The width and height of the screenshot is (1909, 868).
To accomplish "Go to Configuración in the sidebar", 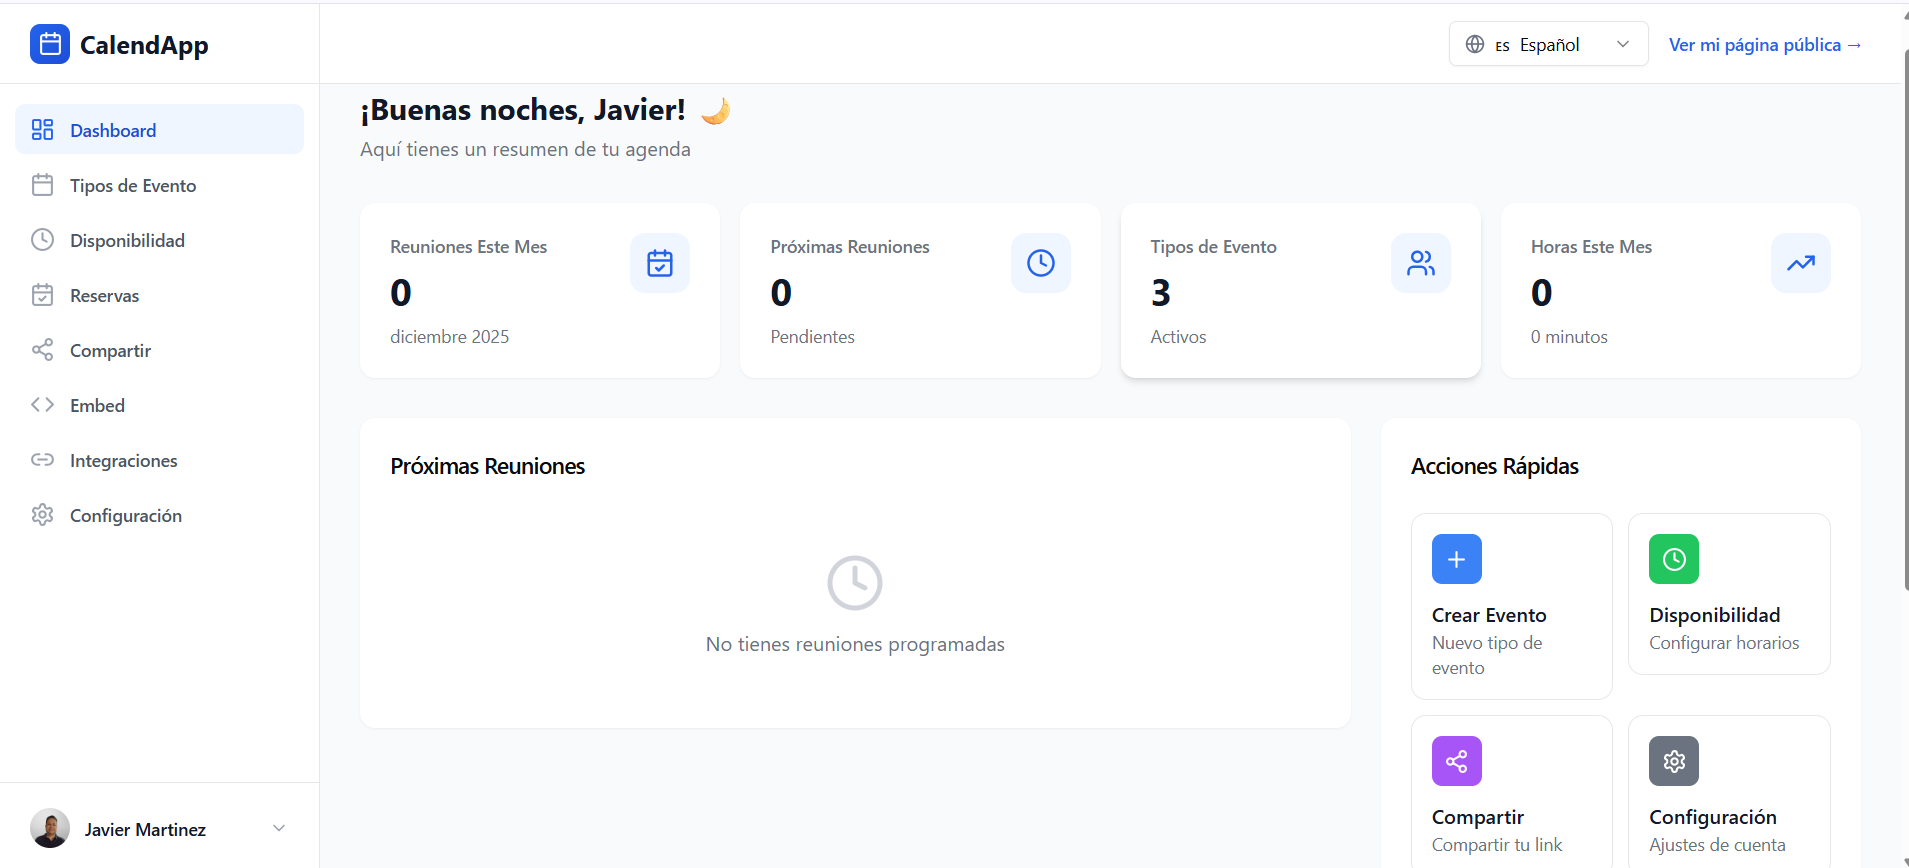I will (x=159, y=515).
